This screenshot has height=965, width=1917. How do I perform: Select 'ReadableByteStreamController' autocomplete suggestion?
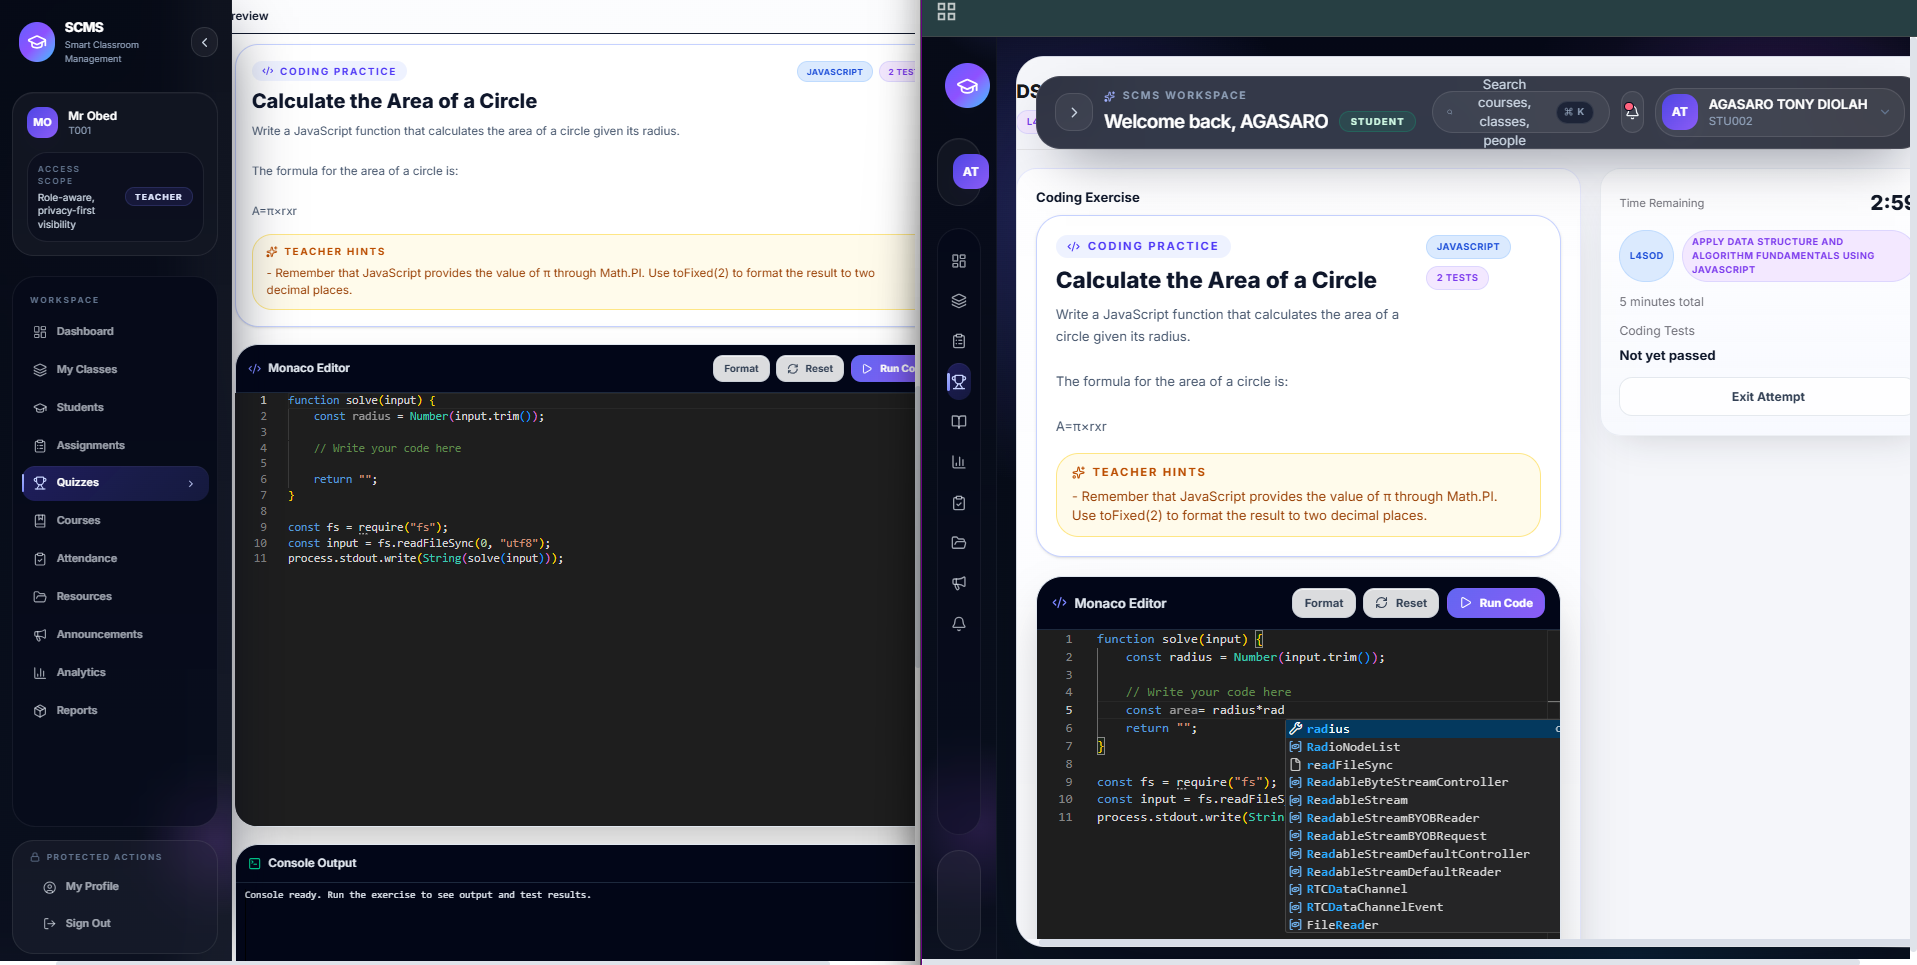1422,782
